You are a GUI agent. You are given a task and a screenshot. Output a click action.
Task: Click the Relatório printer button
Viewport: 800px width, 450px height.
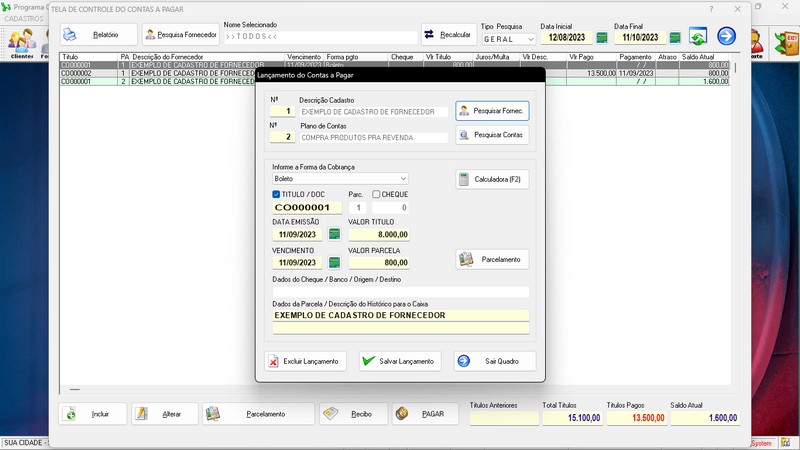click(x=97, y=35)
